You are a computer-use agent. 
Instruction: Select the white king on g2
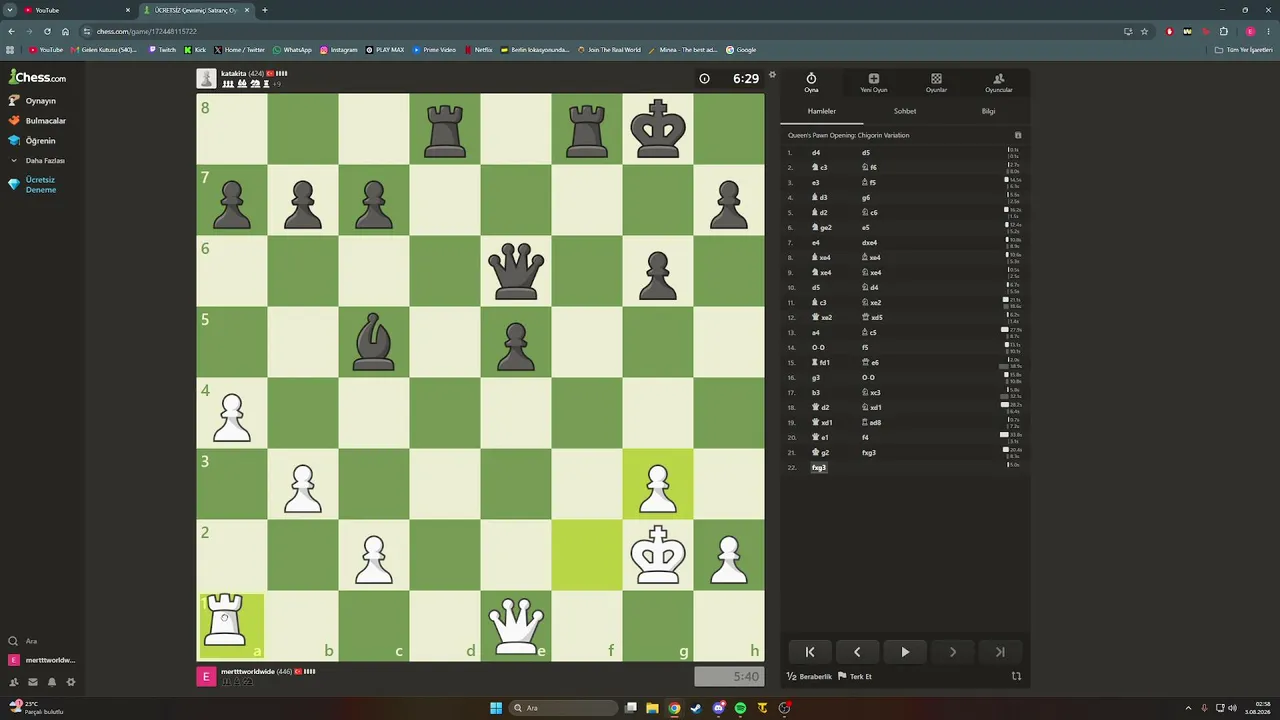tap(658, 555)
